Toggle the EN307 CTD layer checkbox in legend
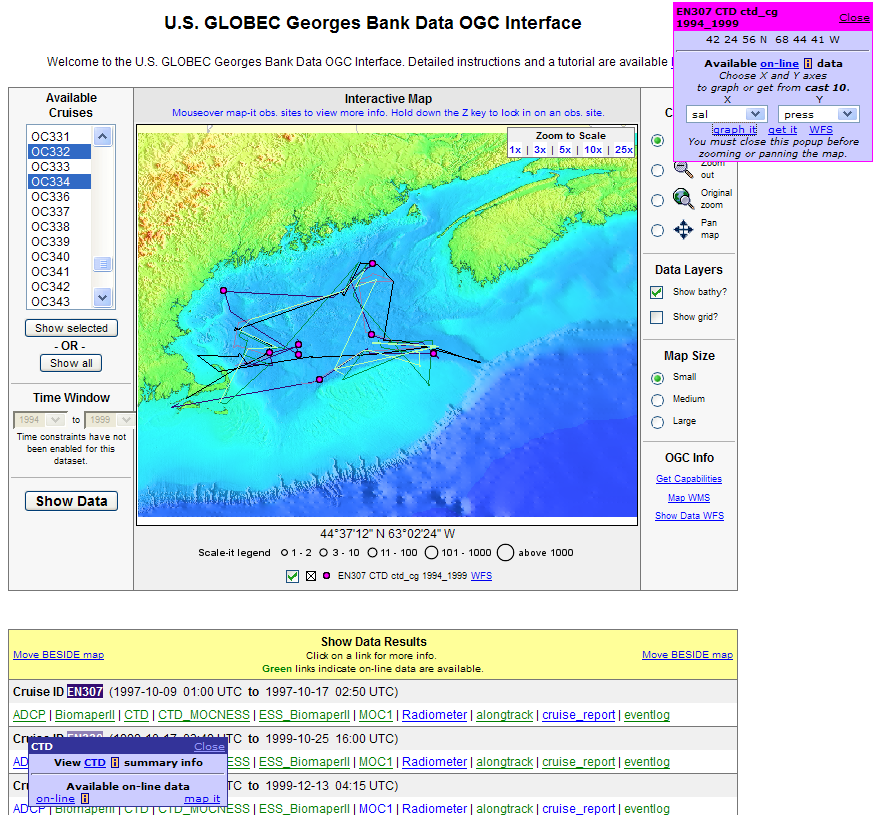The height and width of the screenshot is (815, 878). coord(292,576)
